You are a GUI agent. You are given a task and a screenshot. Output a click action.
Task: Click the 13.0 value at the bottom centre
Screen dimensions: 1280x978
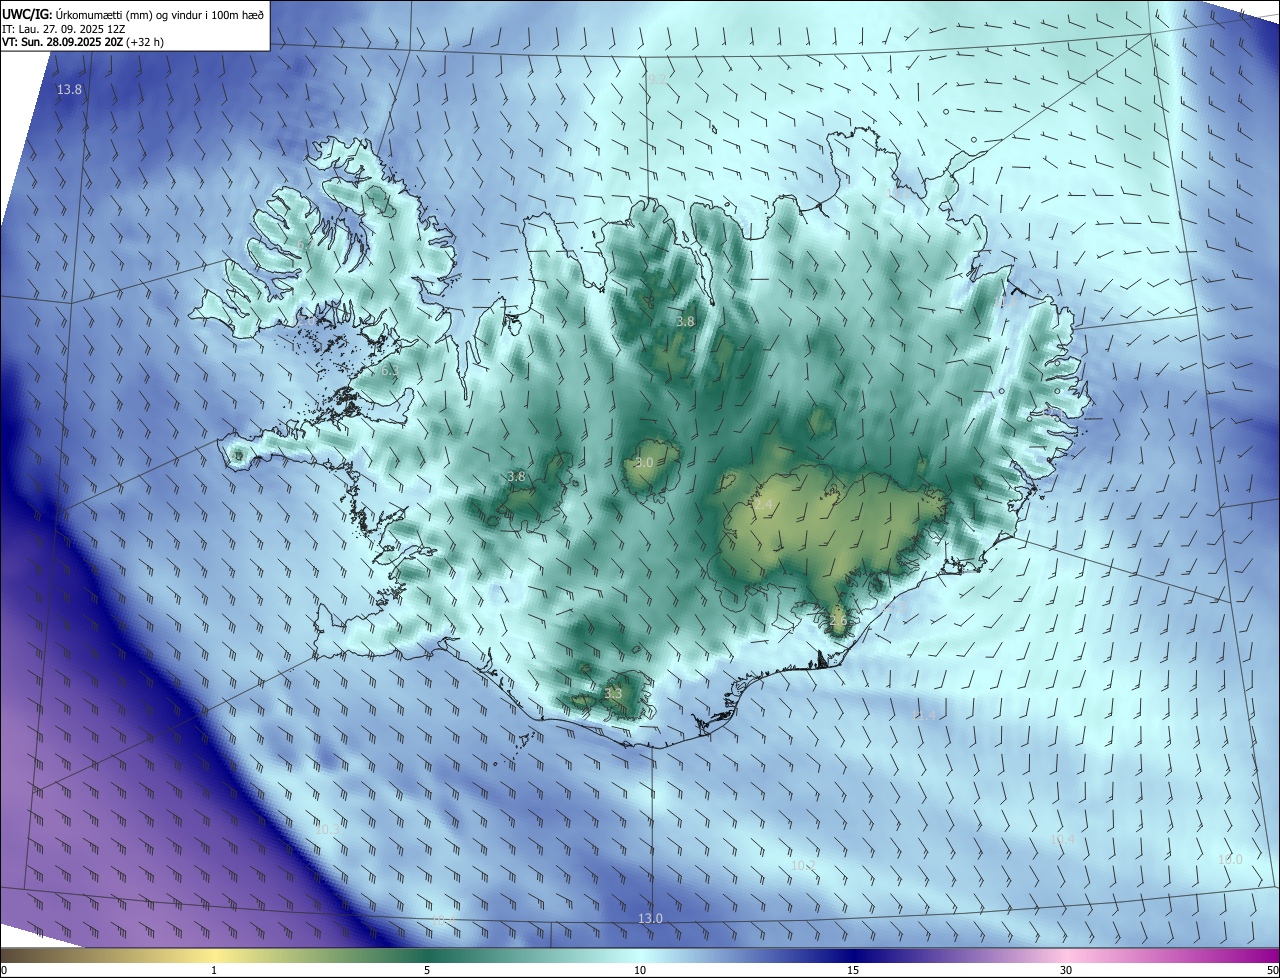pos(650,918)
